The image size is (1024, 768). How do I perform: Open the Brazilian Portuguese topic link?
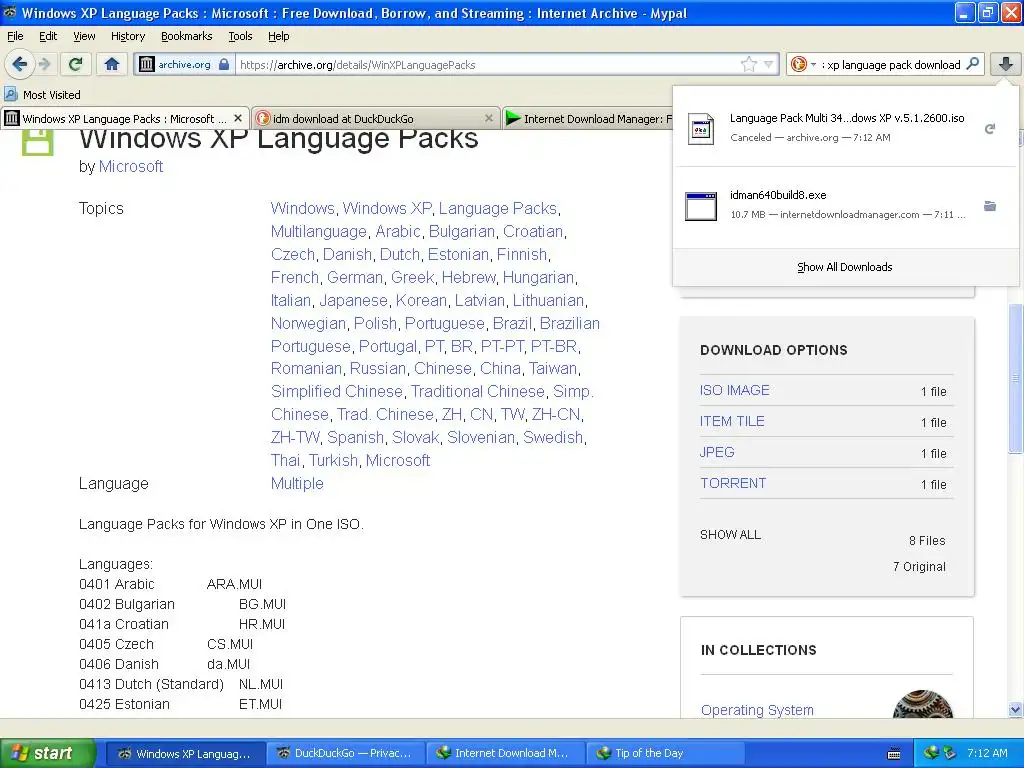(436, 335)
